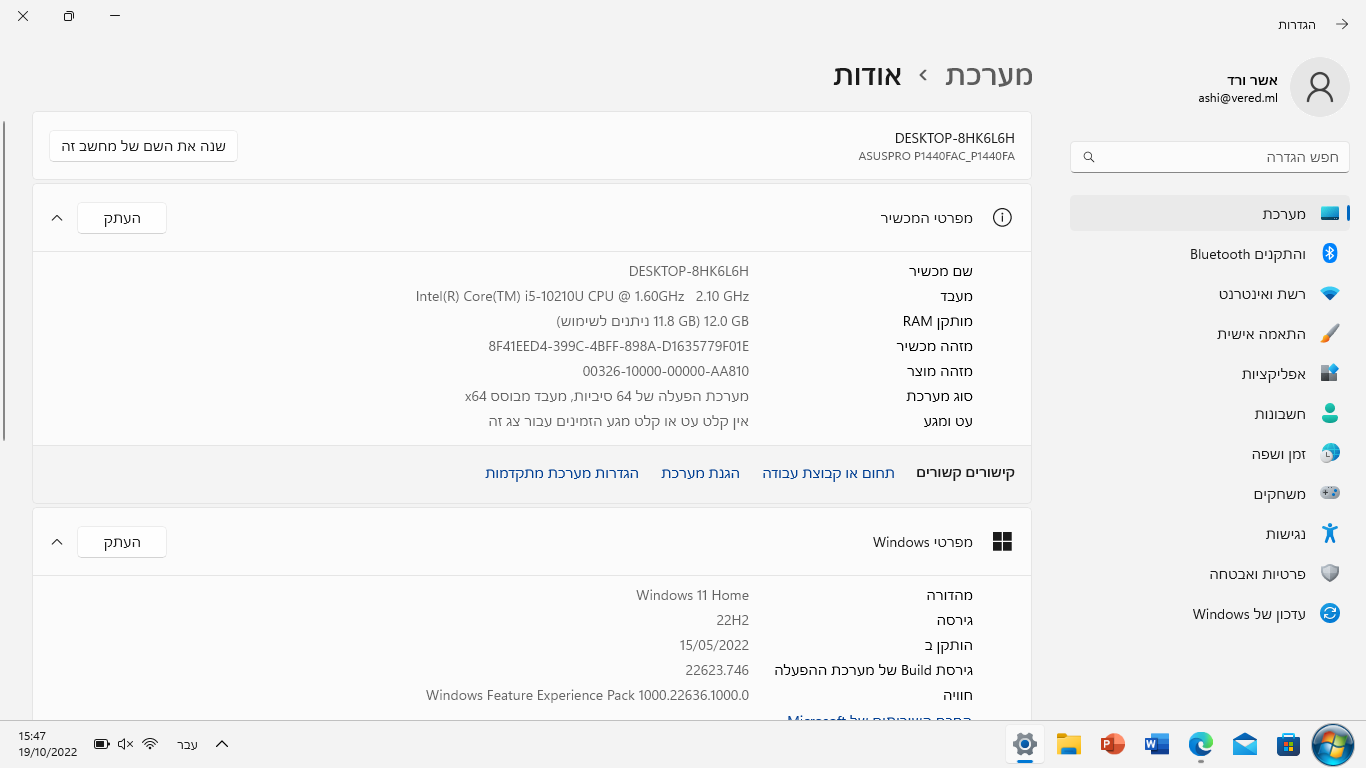Open domain or workgroup link (תחום או קבוצת עבודה)
The height and width of the screenshot is (768, 1366).
[828, 473]
